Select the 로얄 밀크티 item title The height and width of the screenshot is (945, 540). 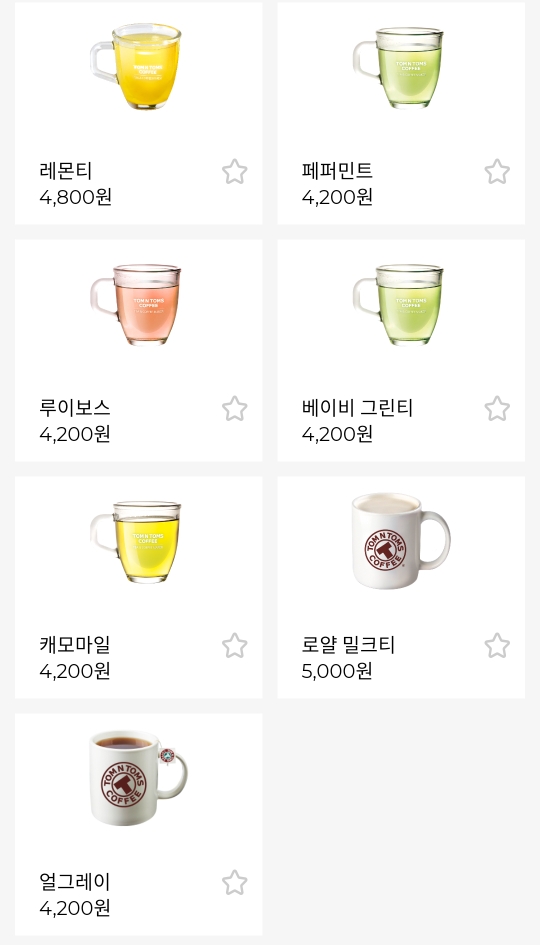348,645
